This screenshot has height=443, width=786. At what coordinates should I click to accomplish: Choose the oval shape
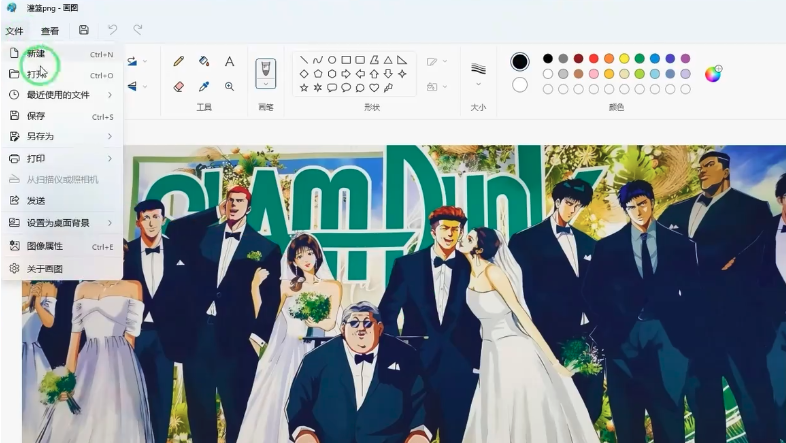tap(332, 60)
